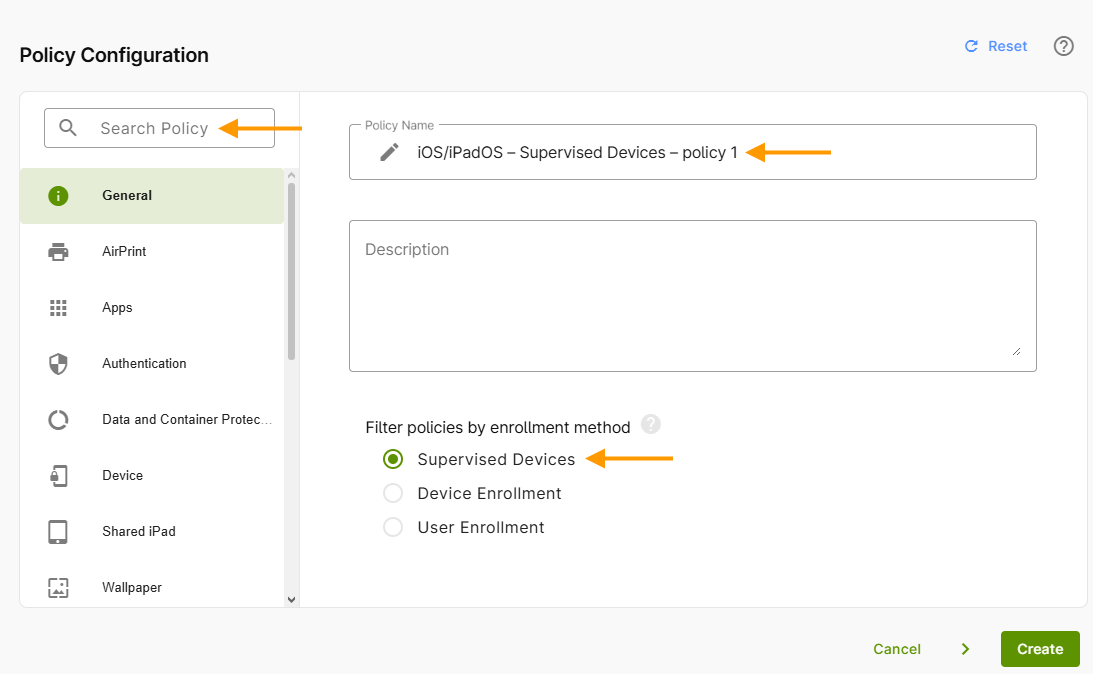This screenshot has height=674, width=1093.
Task: Click the Shared iPad tablet icon
Action: [x=58, y=532]
